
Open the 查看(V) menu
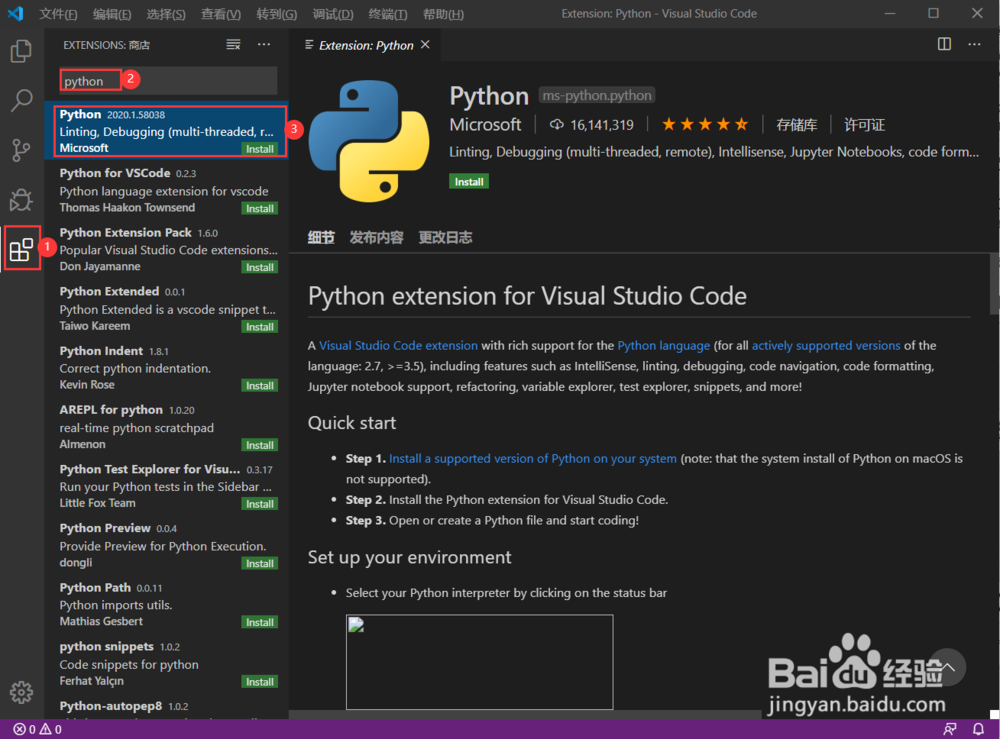click(221, 14)
